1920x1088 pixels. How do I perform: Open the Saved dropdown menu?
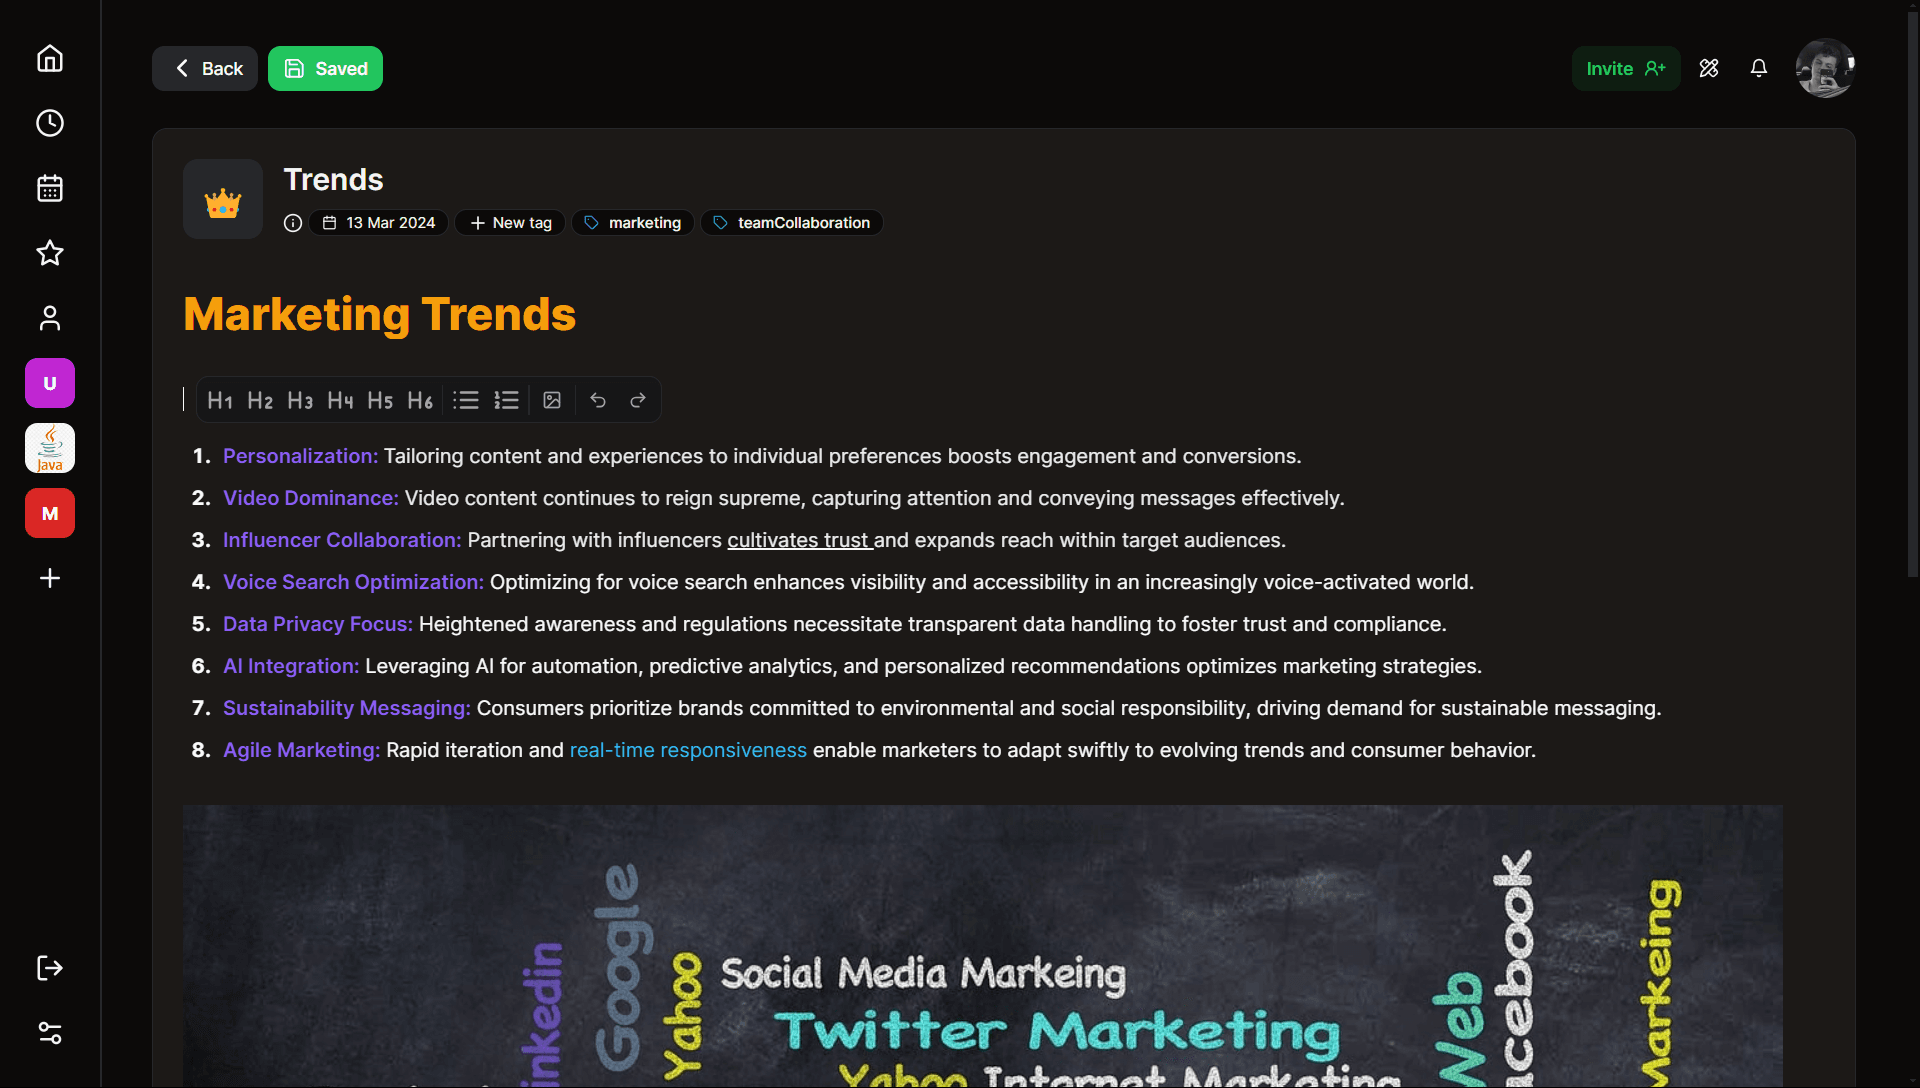(x=324, y=67)
